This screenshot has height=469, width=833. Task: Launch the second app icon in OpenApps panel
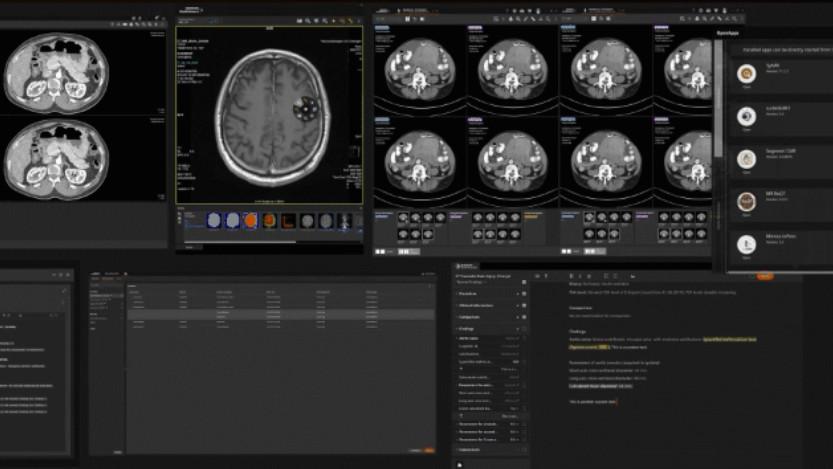coord(746,116)
